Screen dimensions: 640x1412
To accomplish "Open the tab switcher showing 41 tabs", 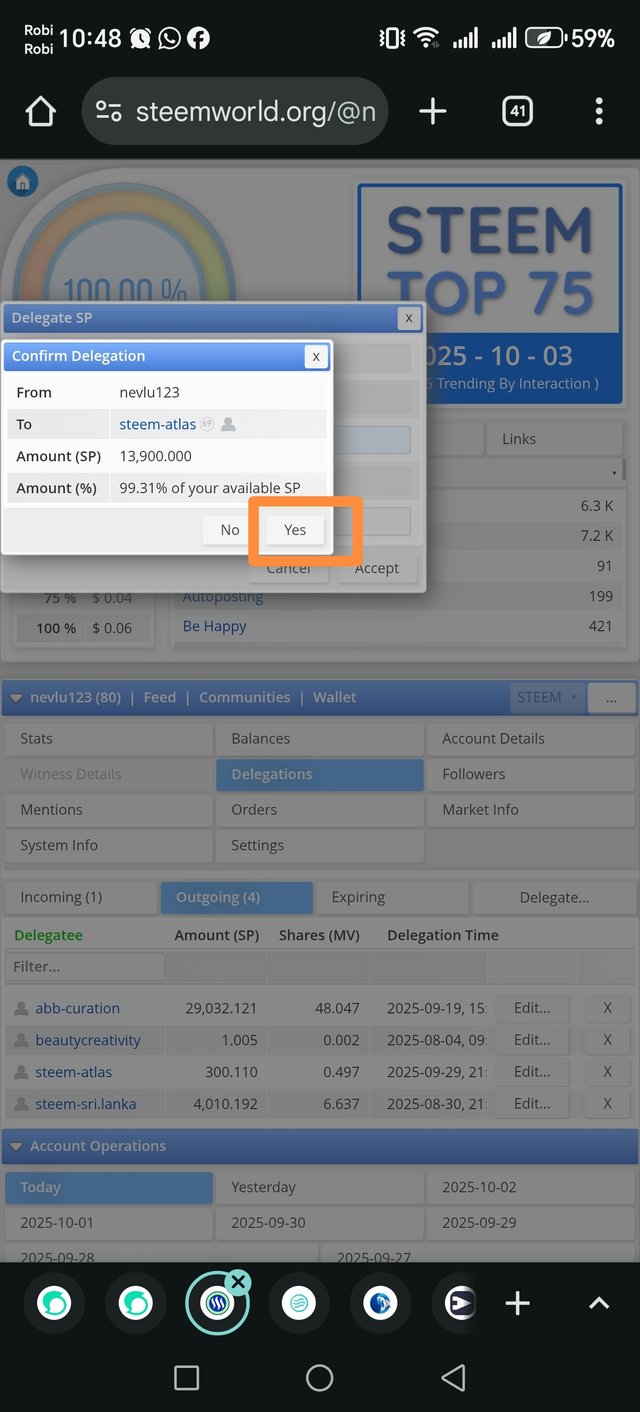I will pyautogui.click(x=518, y=112).
